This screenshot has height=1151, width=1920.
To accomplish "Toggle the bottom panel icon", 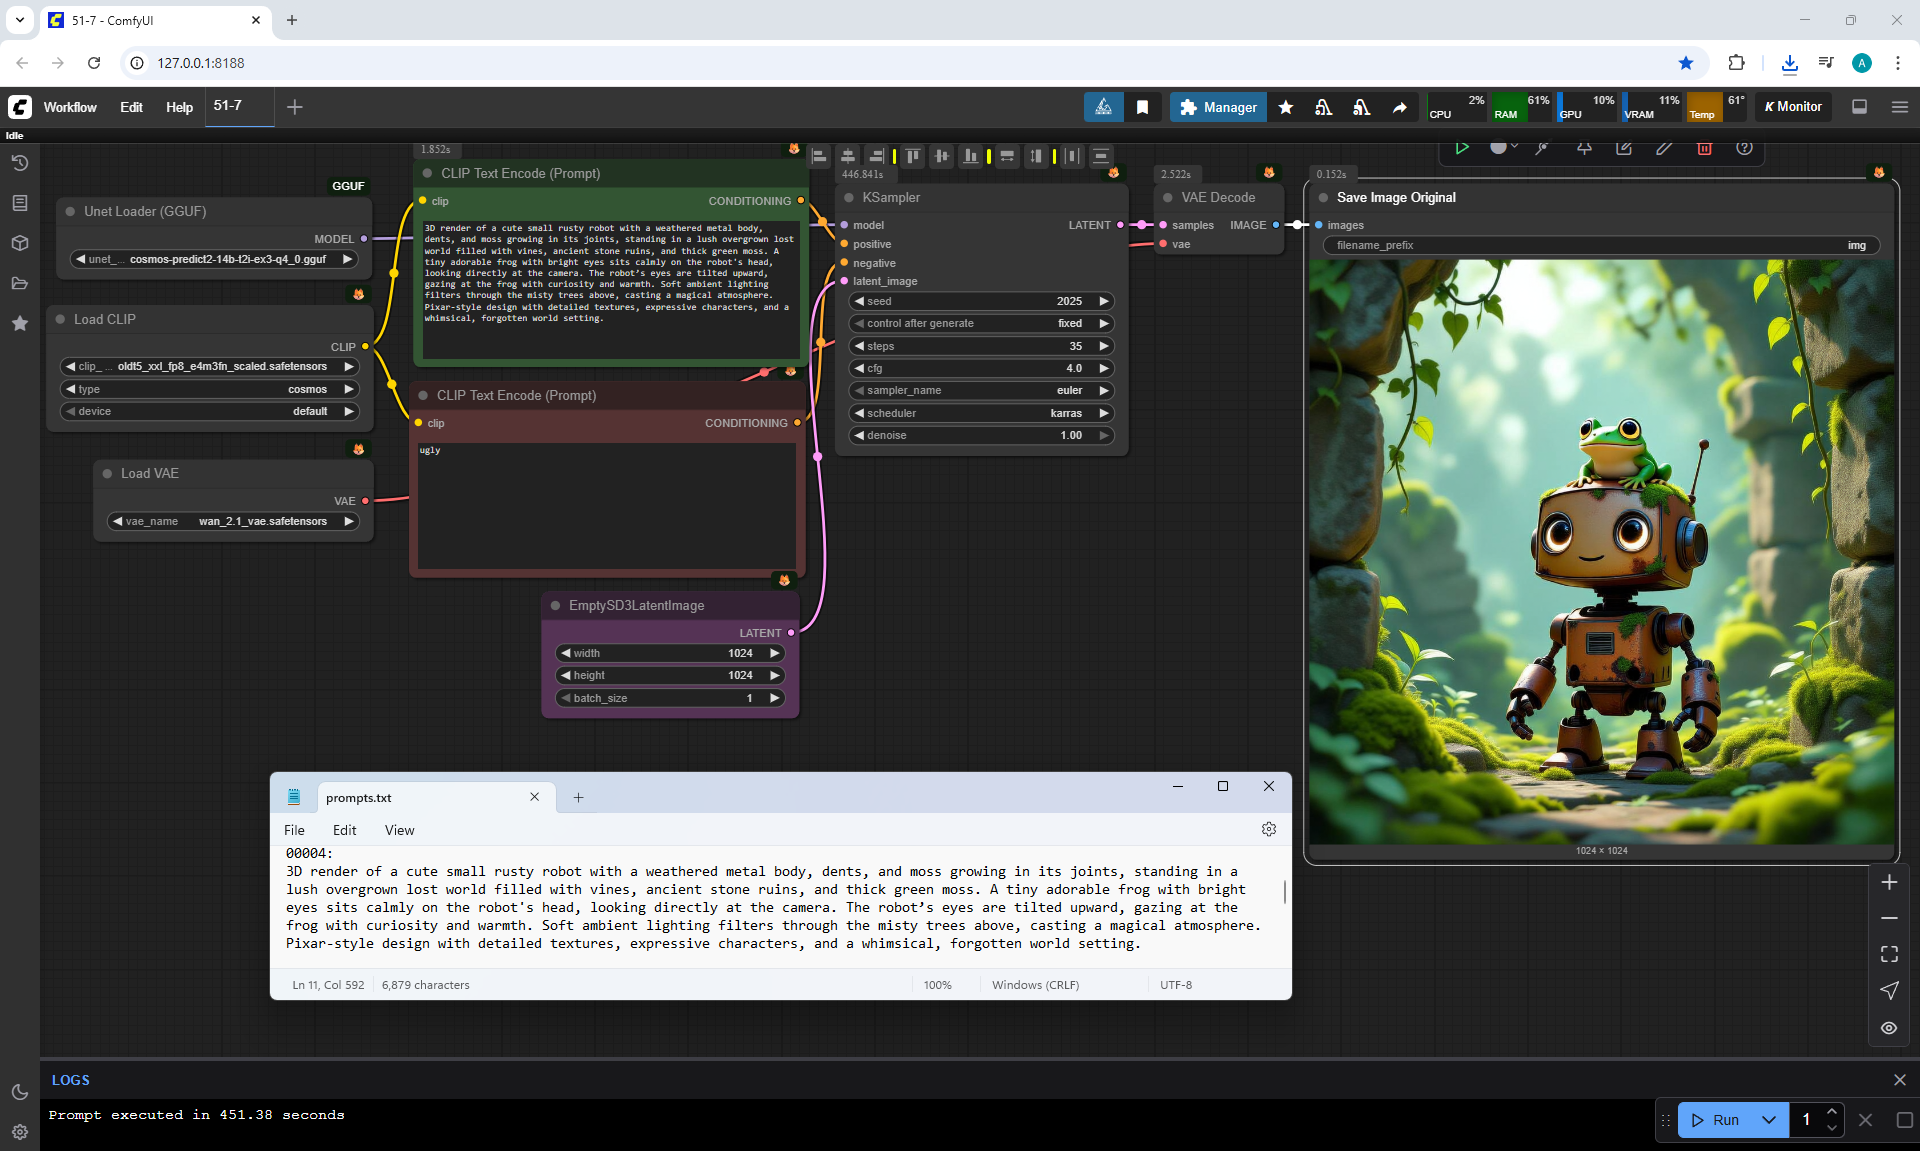I will click(x=1859, y=107).
